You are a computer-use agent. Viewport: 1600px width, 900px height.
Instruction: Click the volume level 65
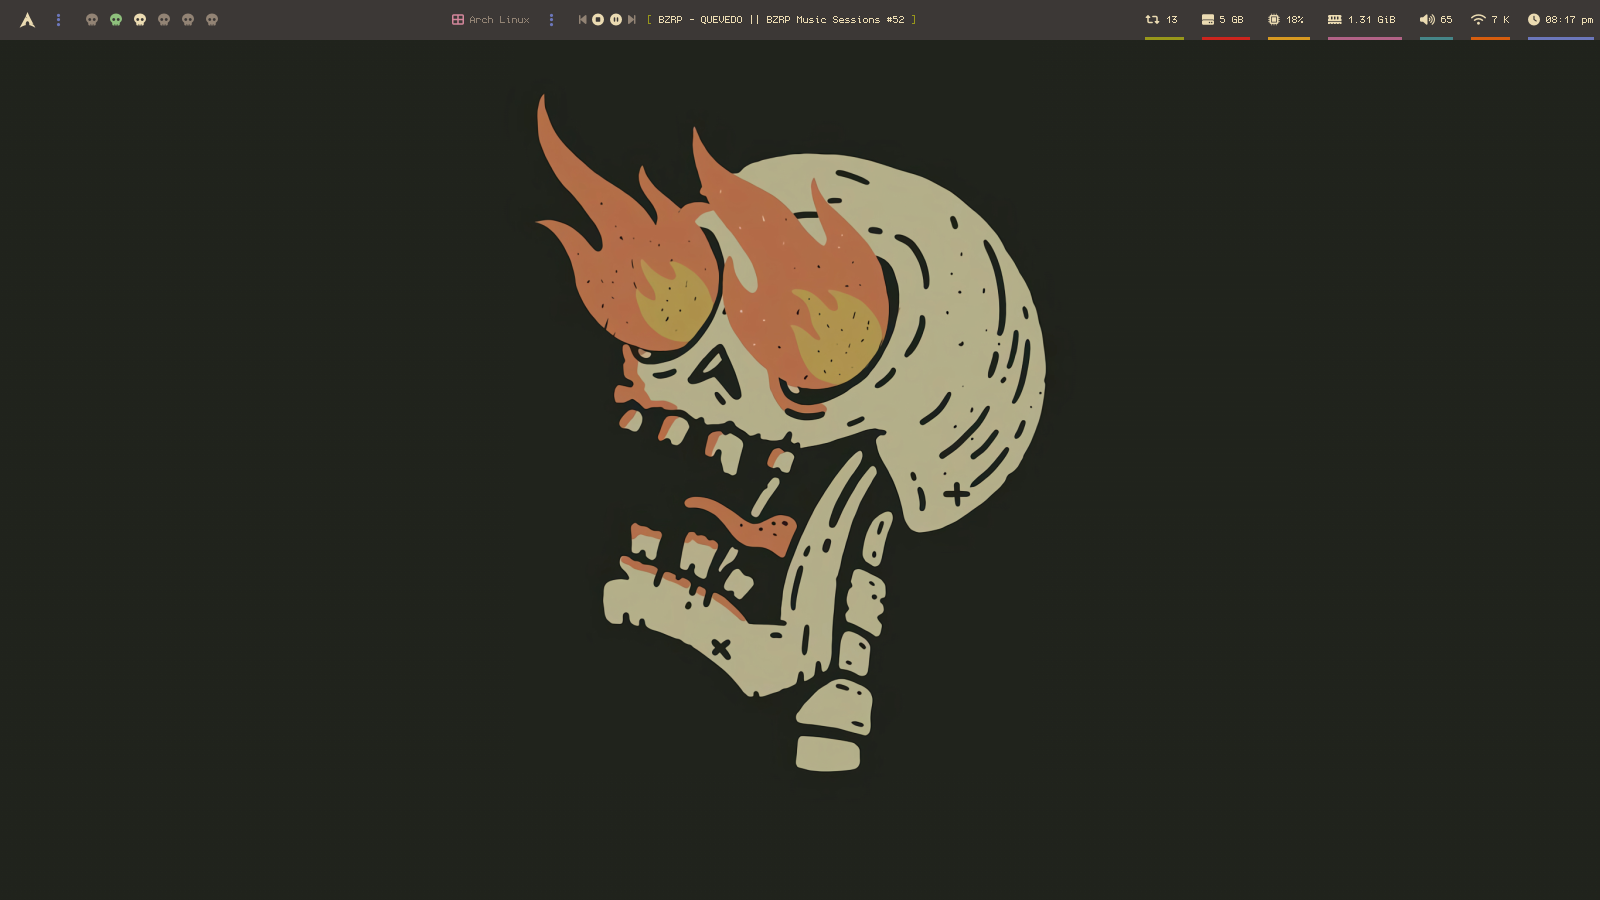pos(1446,20)
